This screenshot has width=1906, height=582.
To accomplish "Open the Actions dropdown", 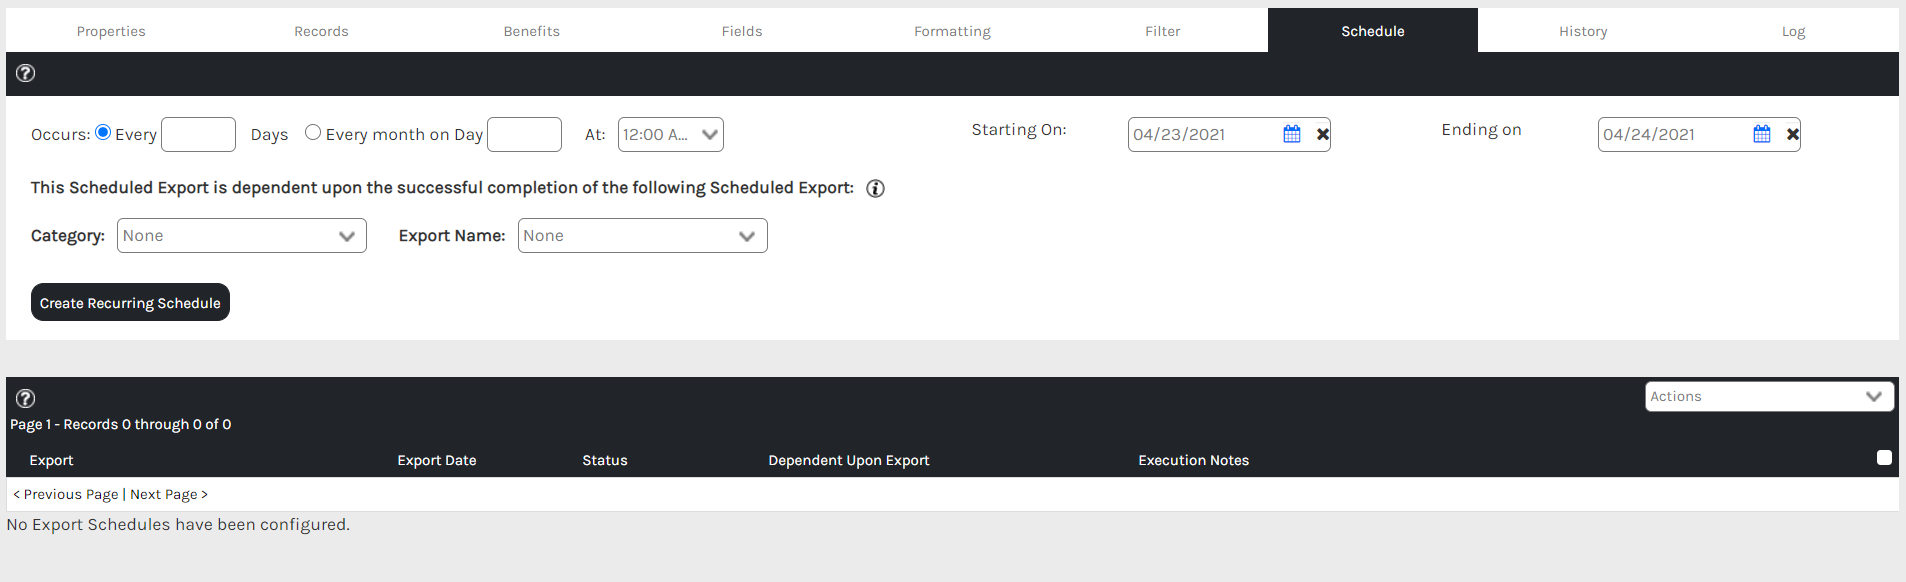I will (1769, 397).
